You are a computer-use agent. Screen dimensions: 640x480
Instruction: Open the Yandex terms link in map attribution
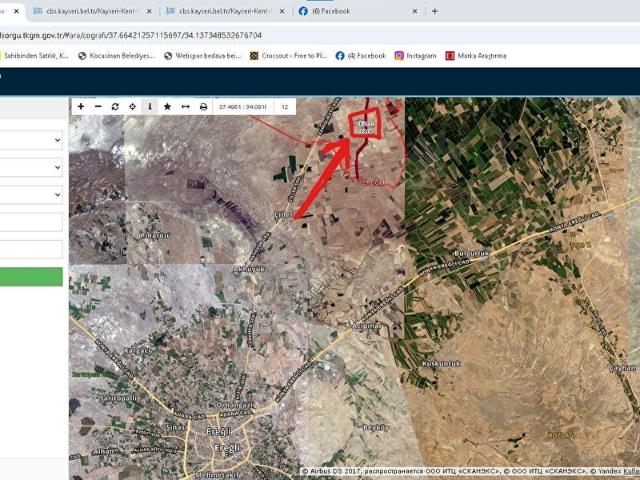pyautogui.click(x=630, y=471)
